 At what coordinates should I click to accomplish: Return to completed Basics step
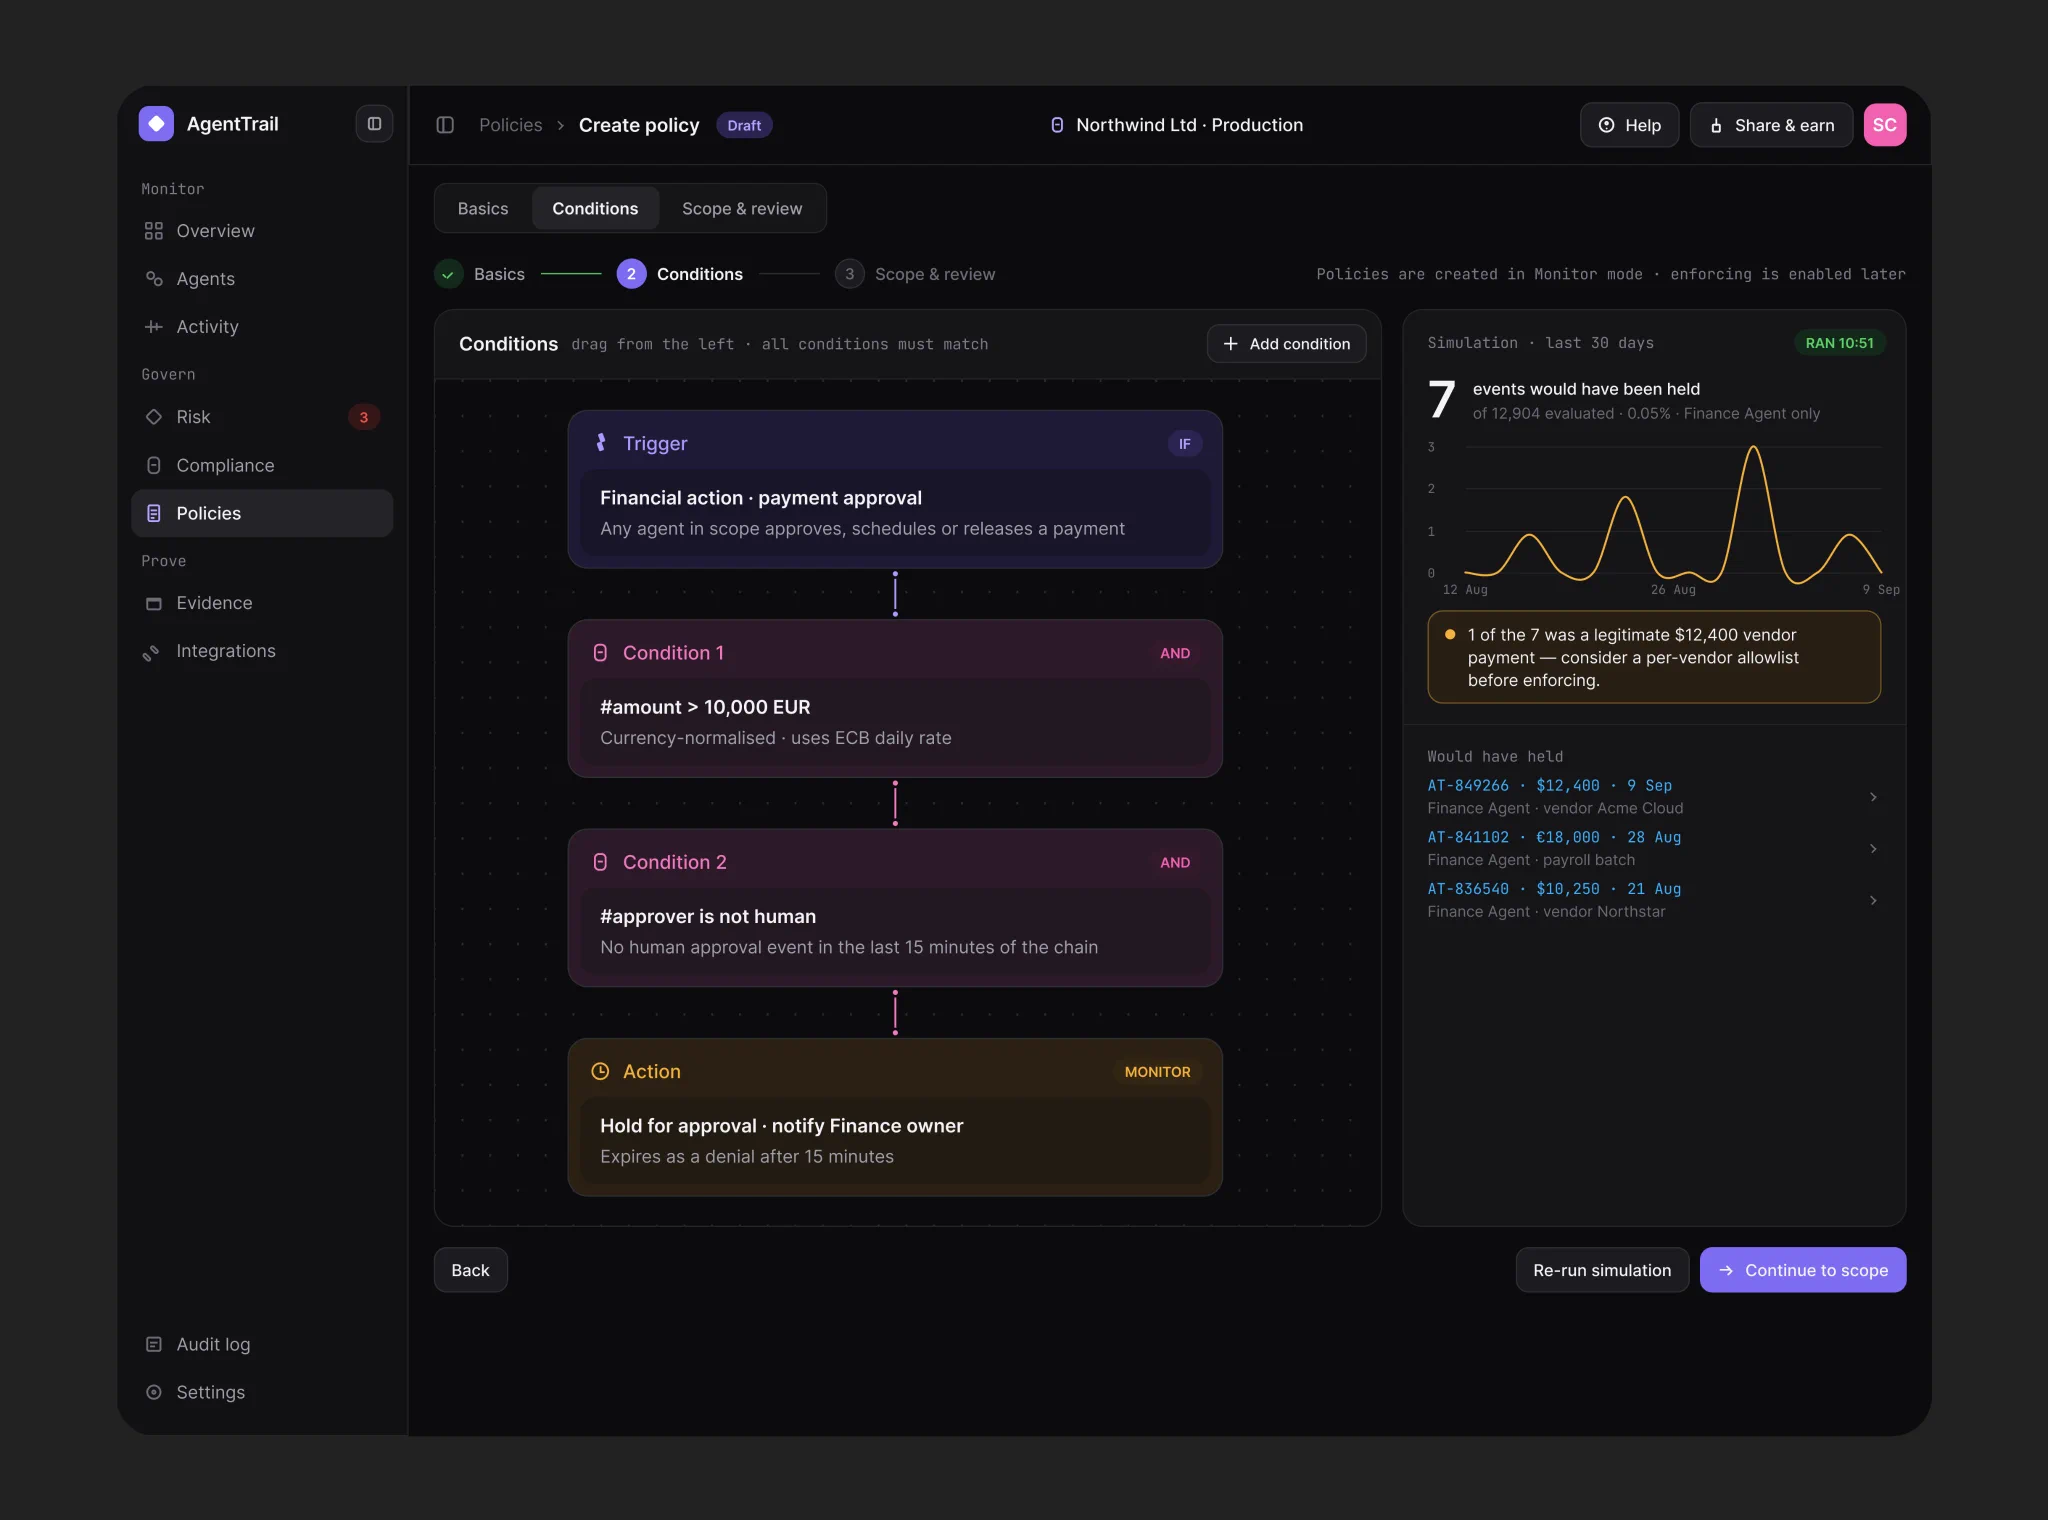coord(480,274)
